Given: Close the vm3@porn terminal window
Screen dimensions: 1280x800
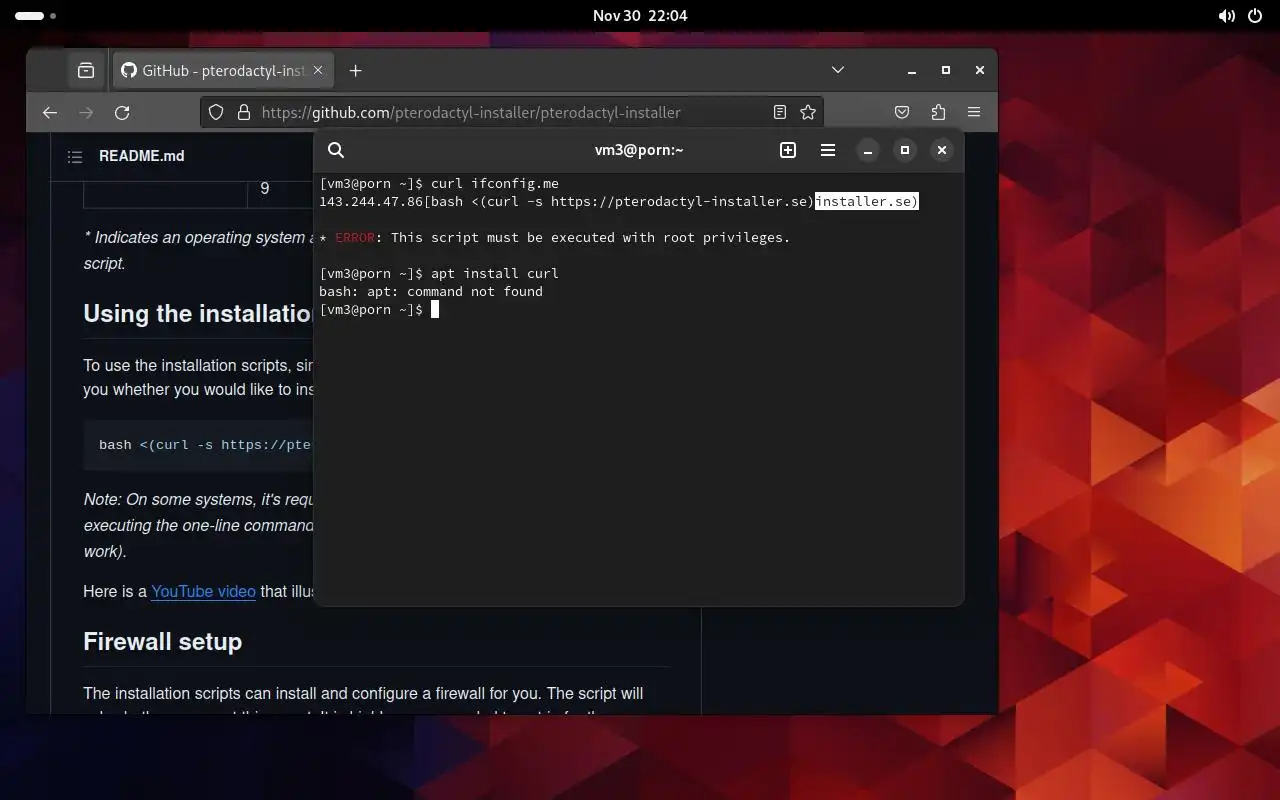Looking at the screenshot, I should tap(942, 150).
